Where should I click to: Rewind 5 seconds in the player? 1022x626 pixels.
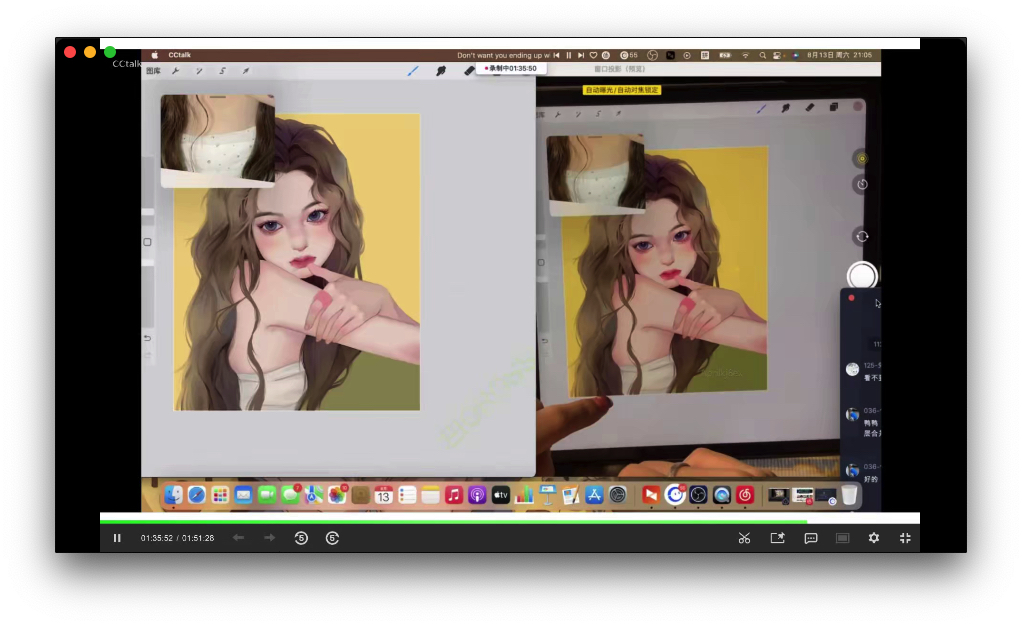pyautogui.click(x=301, y=538)
